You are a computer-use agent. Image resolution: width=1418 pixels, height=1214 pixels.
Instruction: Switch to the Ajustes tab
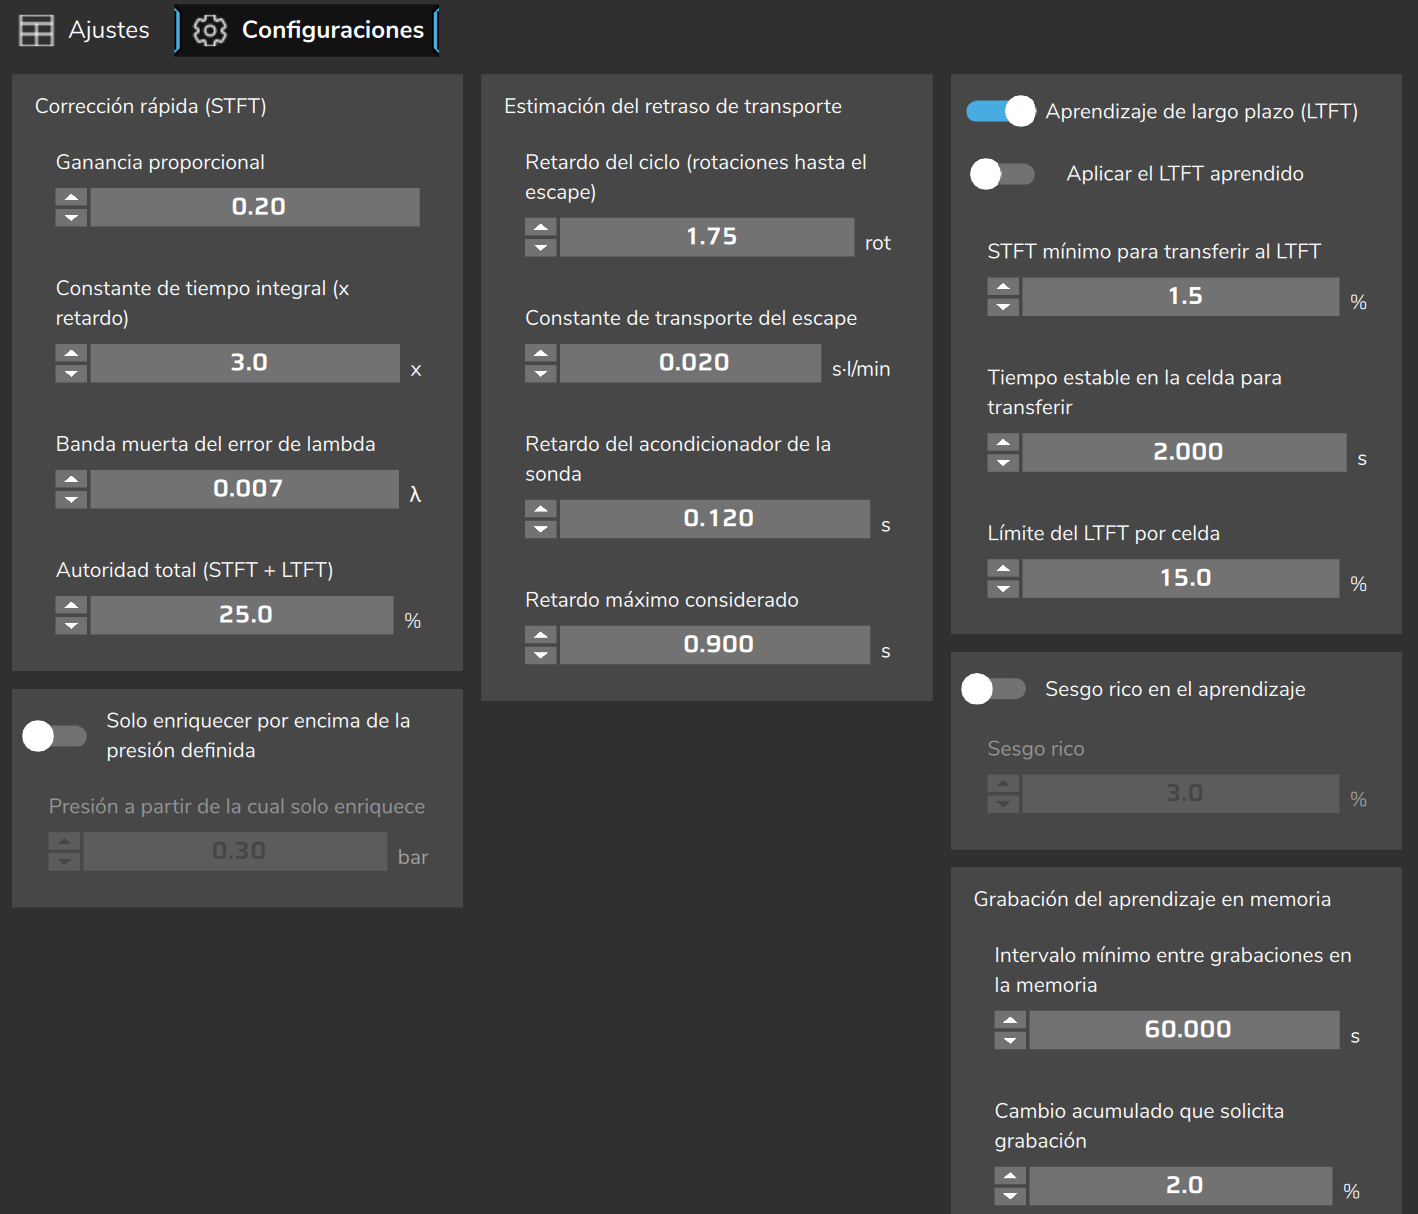(85, 30)
